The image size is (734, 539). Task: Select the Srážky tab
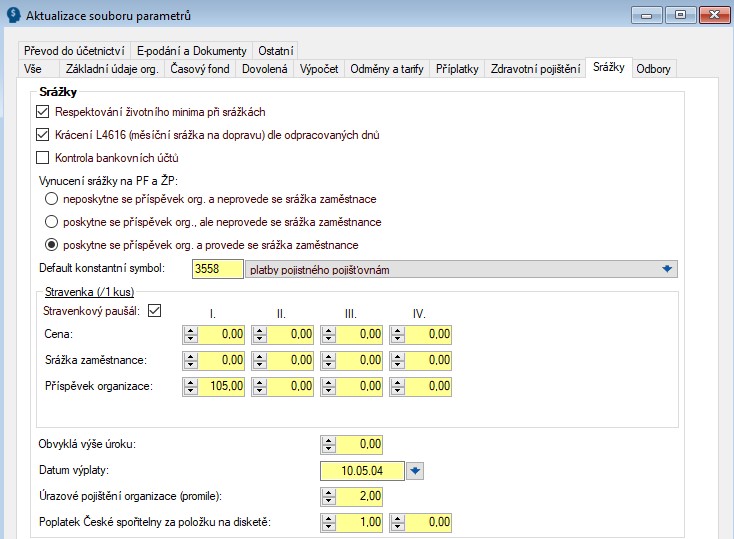609,67
